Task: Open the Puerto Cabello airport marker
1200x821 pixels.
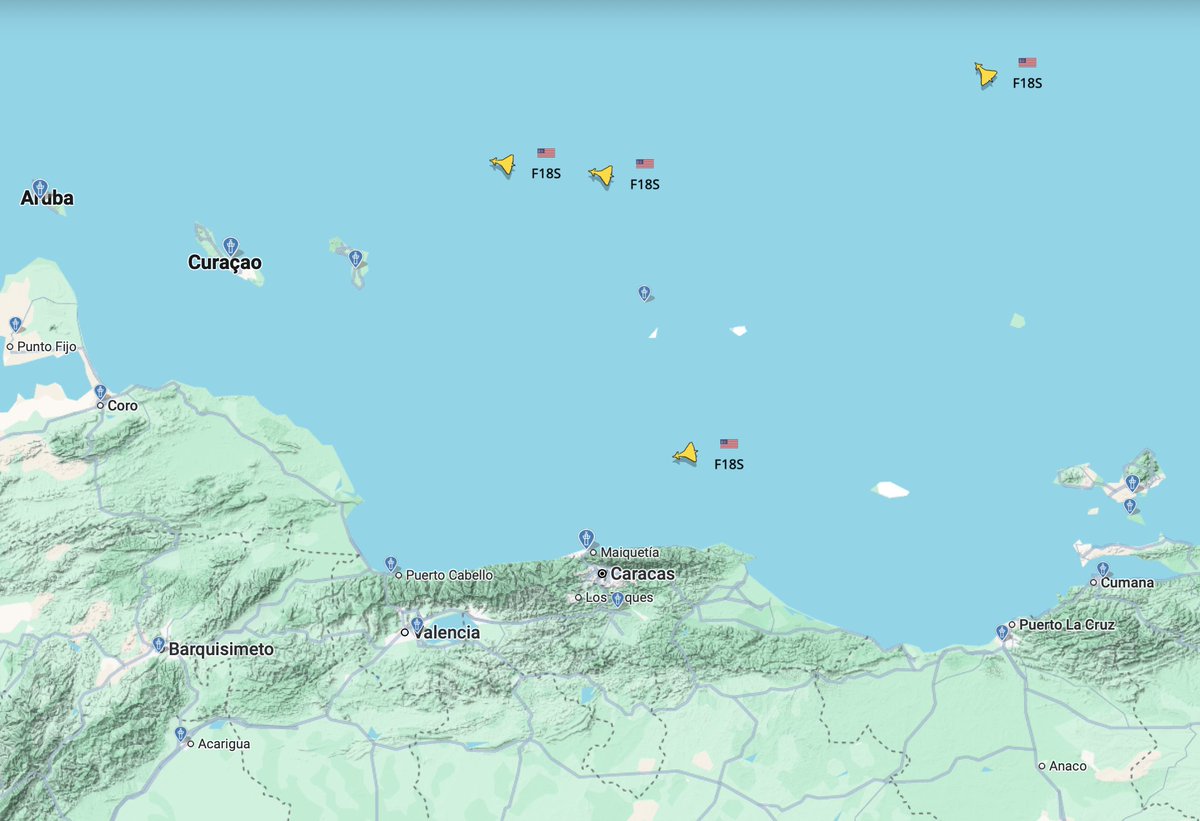Action: (390, 564)
